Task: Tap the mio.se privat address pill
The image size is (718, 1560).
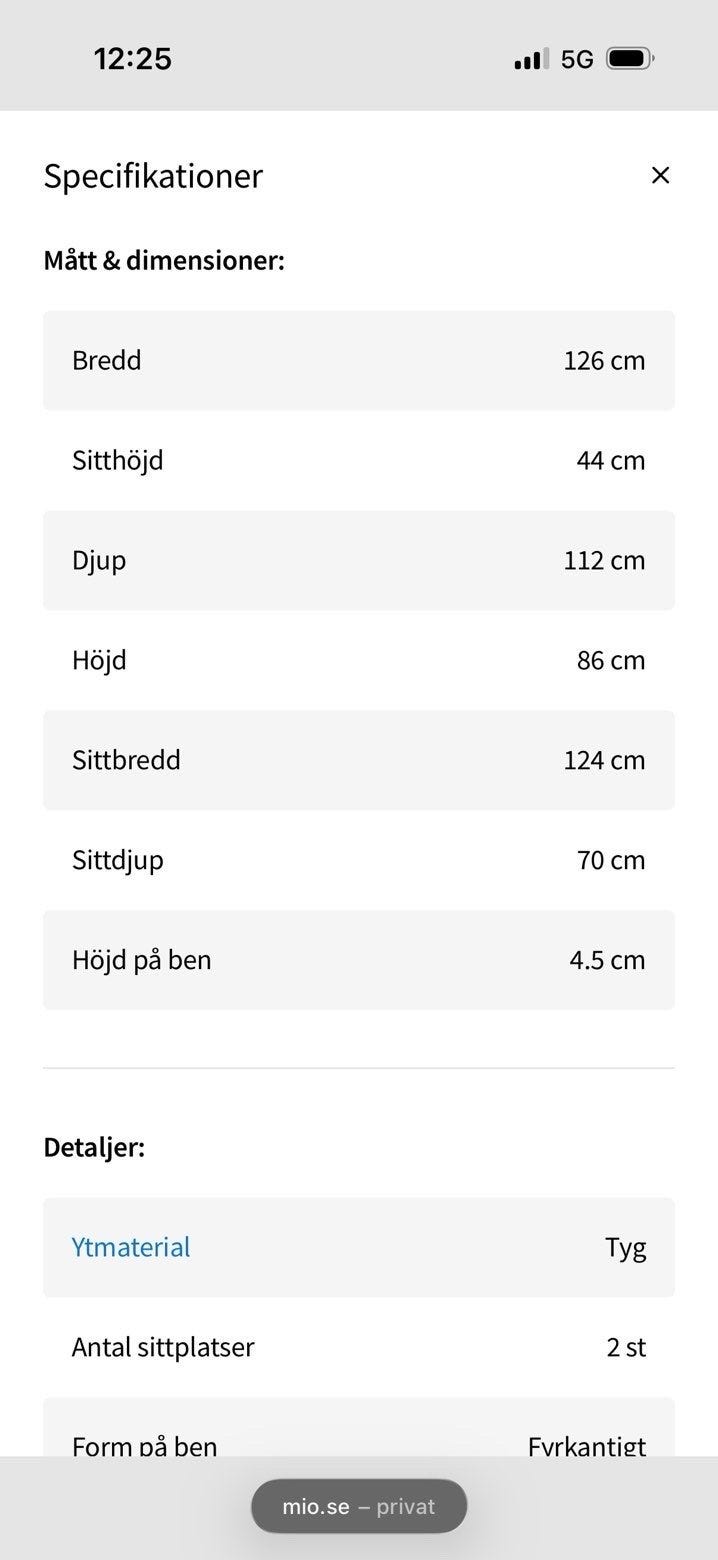Action: click(x=358, y=1506)
